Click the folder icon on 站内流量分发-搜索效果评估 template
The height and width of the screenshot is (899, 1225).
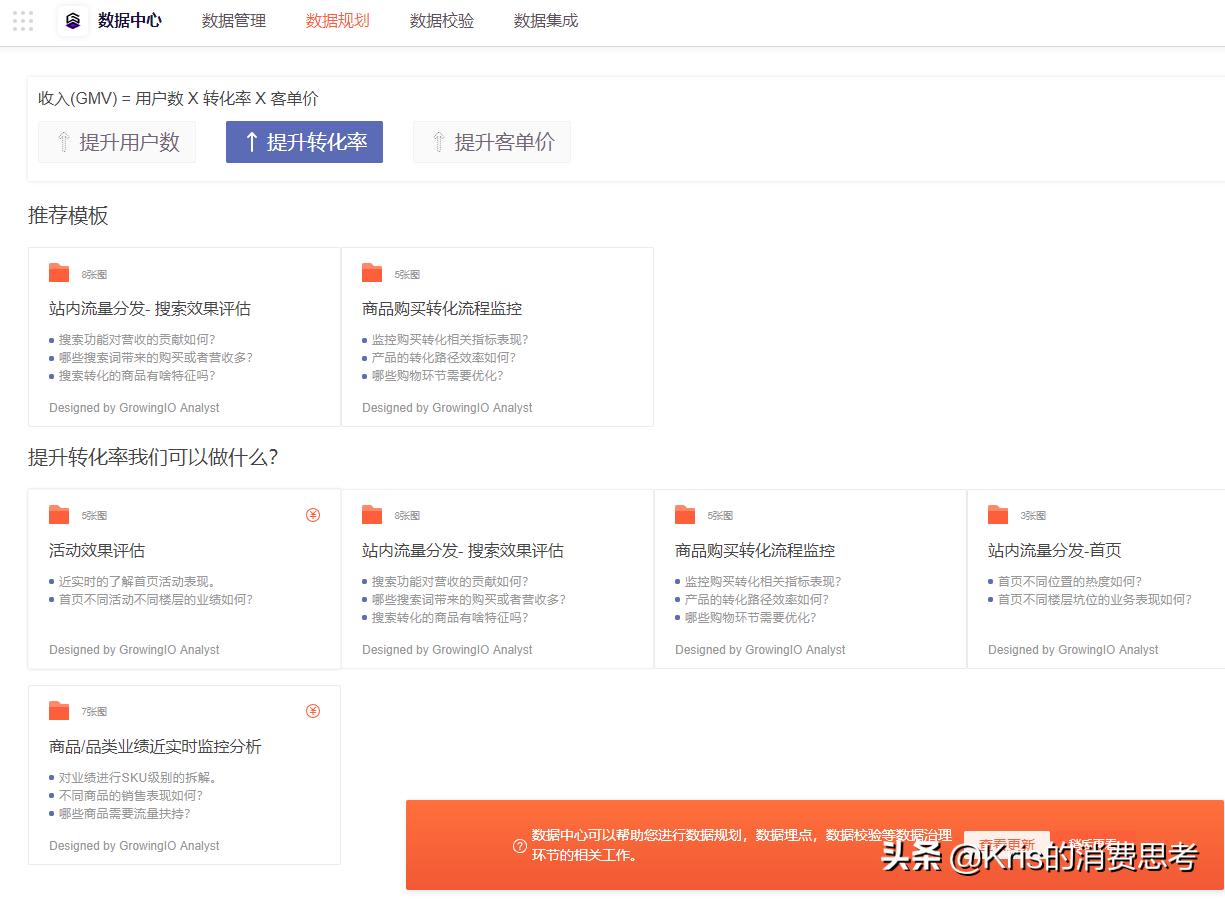pyautogui.click(x=60, y=270)
